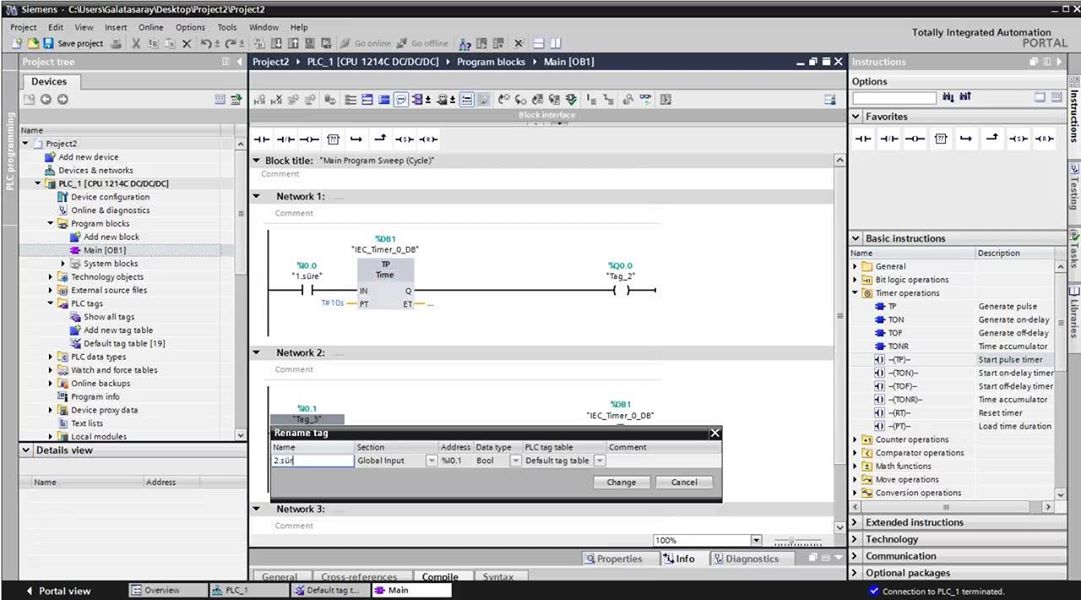Click the Print icon after Save project
Viewport: 1081px width, 600px height.
117,43
